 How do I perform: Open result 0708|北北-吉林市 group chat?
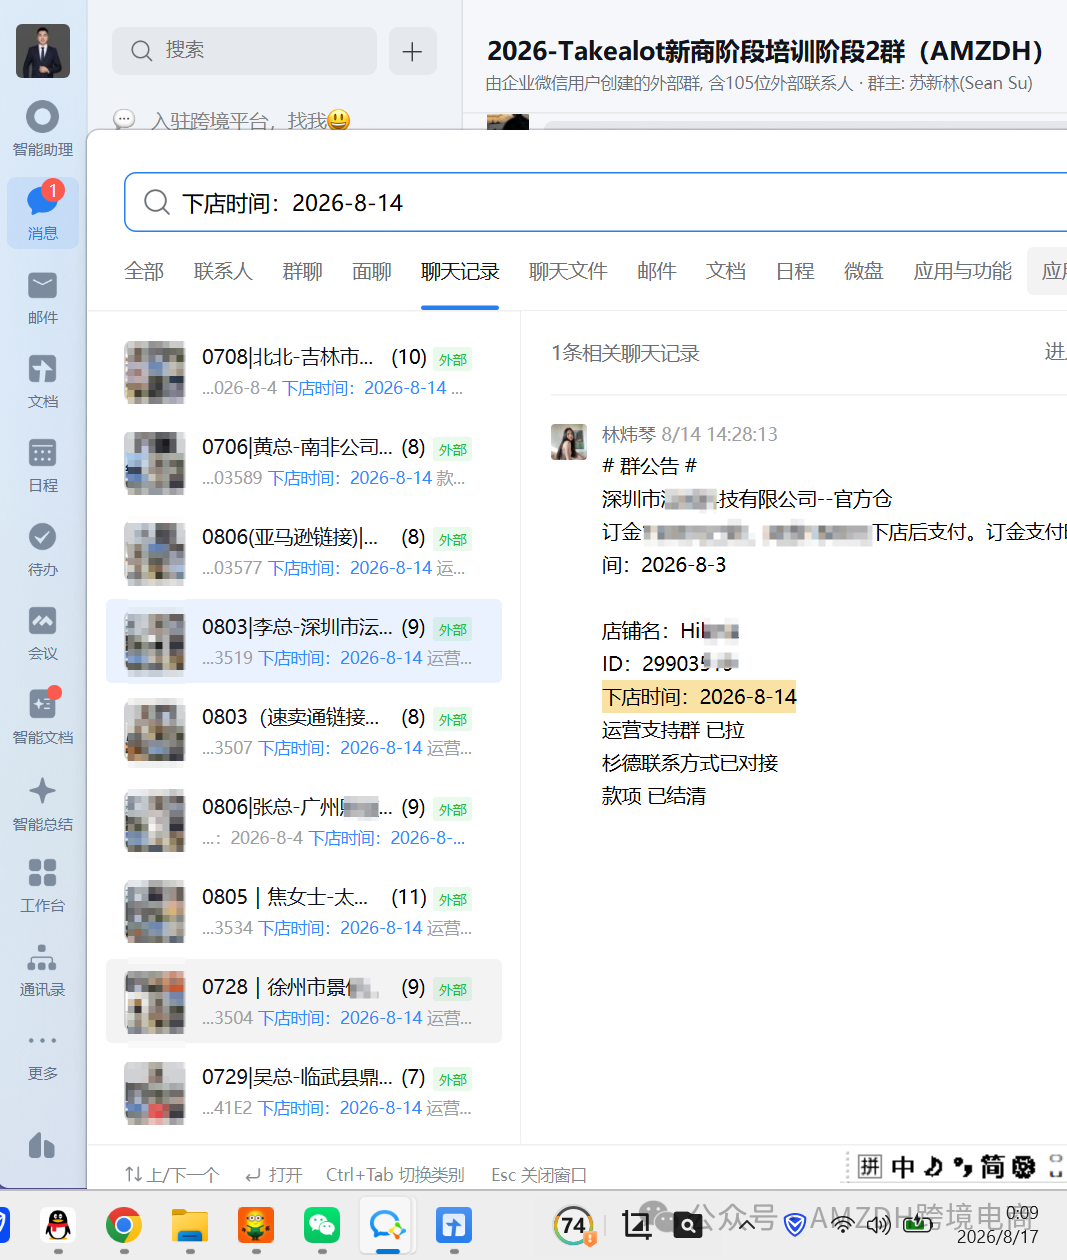point(304,371)
